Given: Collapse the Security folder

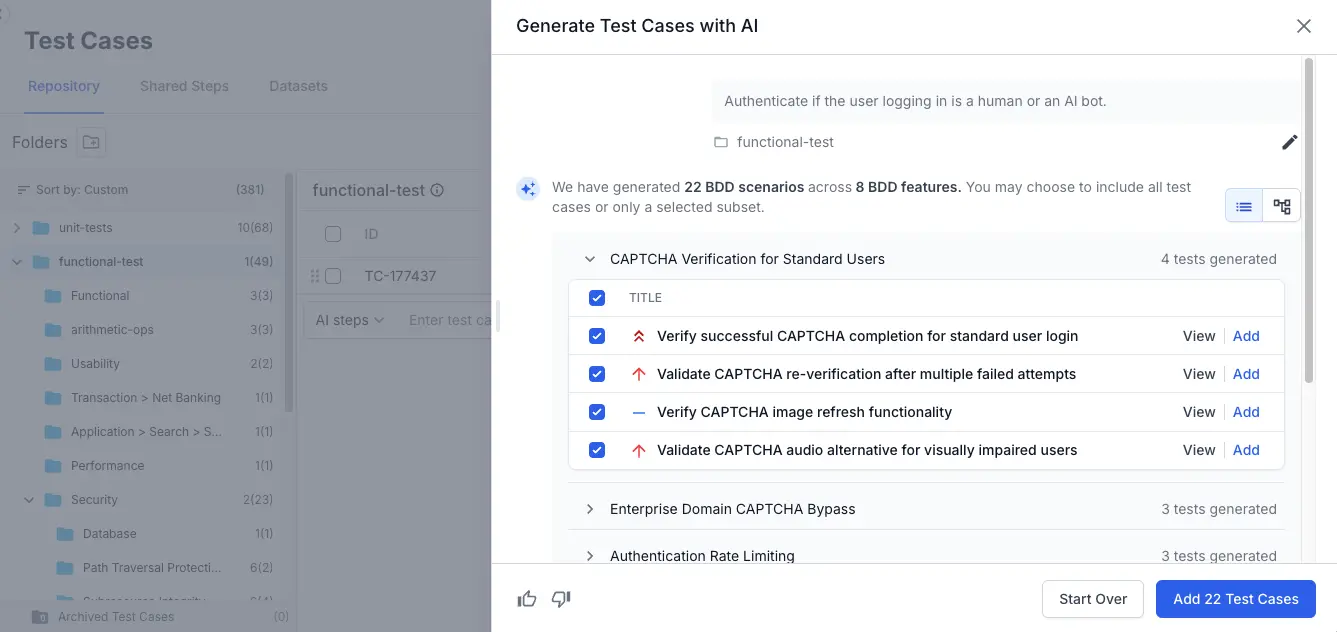Looking at the screenshot, I should pyautogui.click(x=28, y=500).
